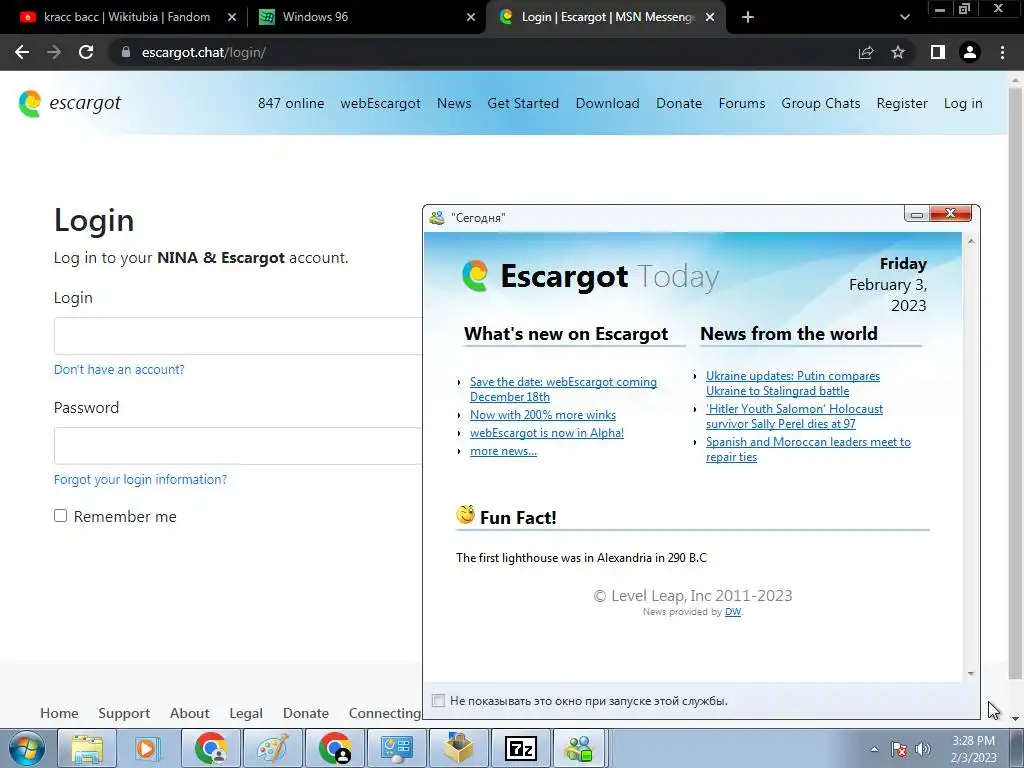
Task: Tick the Remember me checkbox
Action: pos(61,516)
